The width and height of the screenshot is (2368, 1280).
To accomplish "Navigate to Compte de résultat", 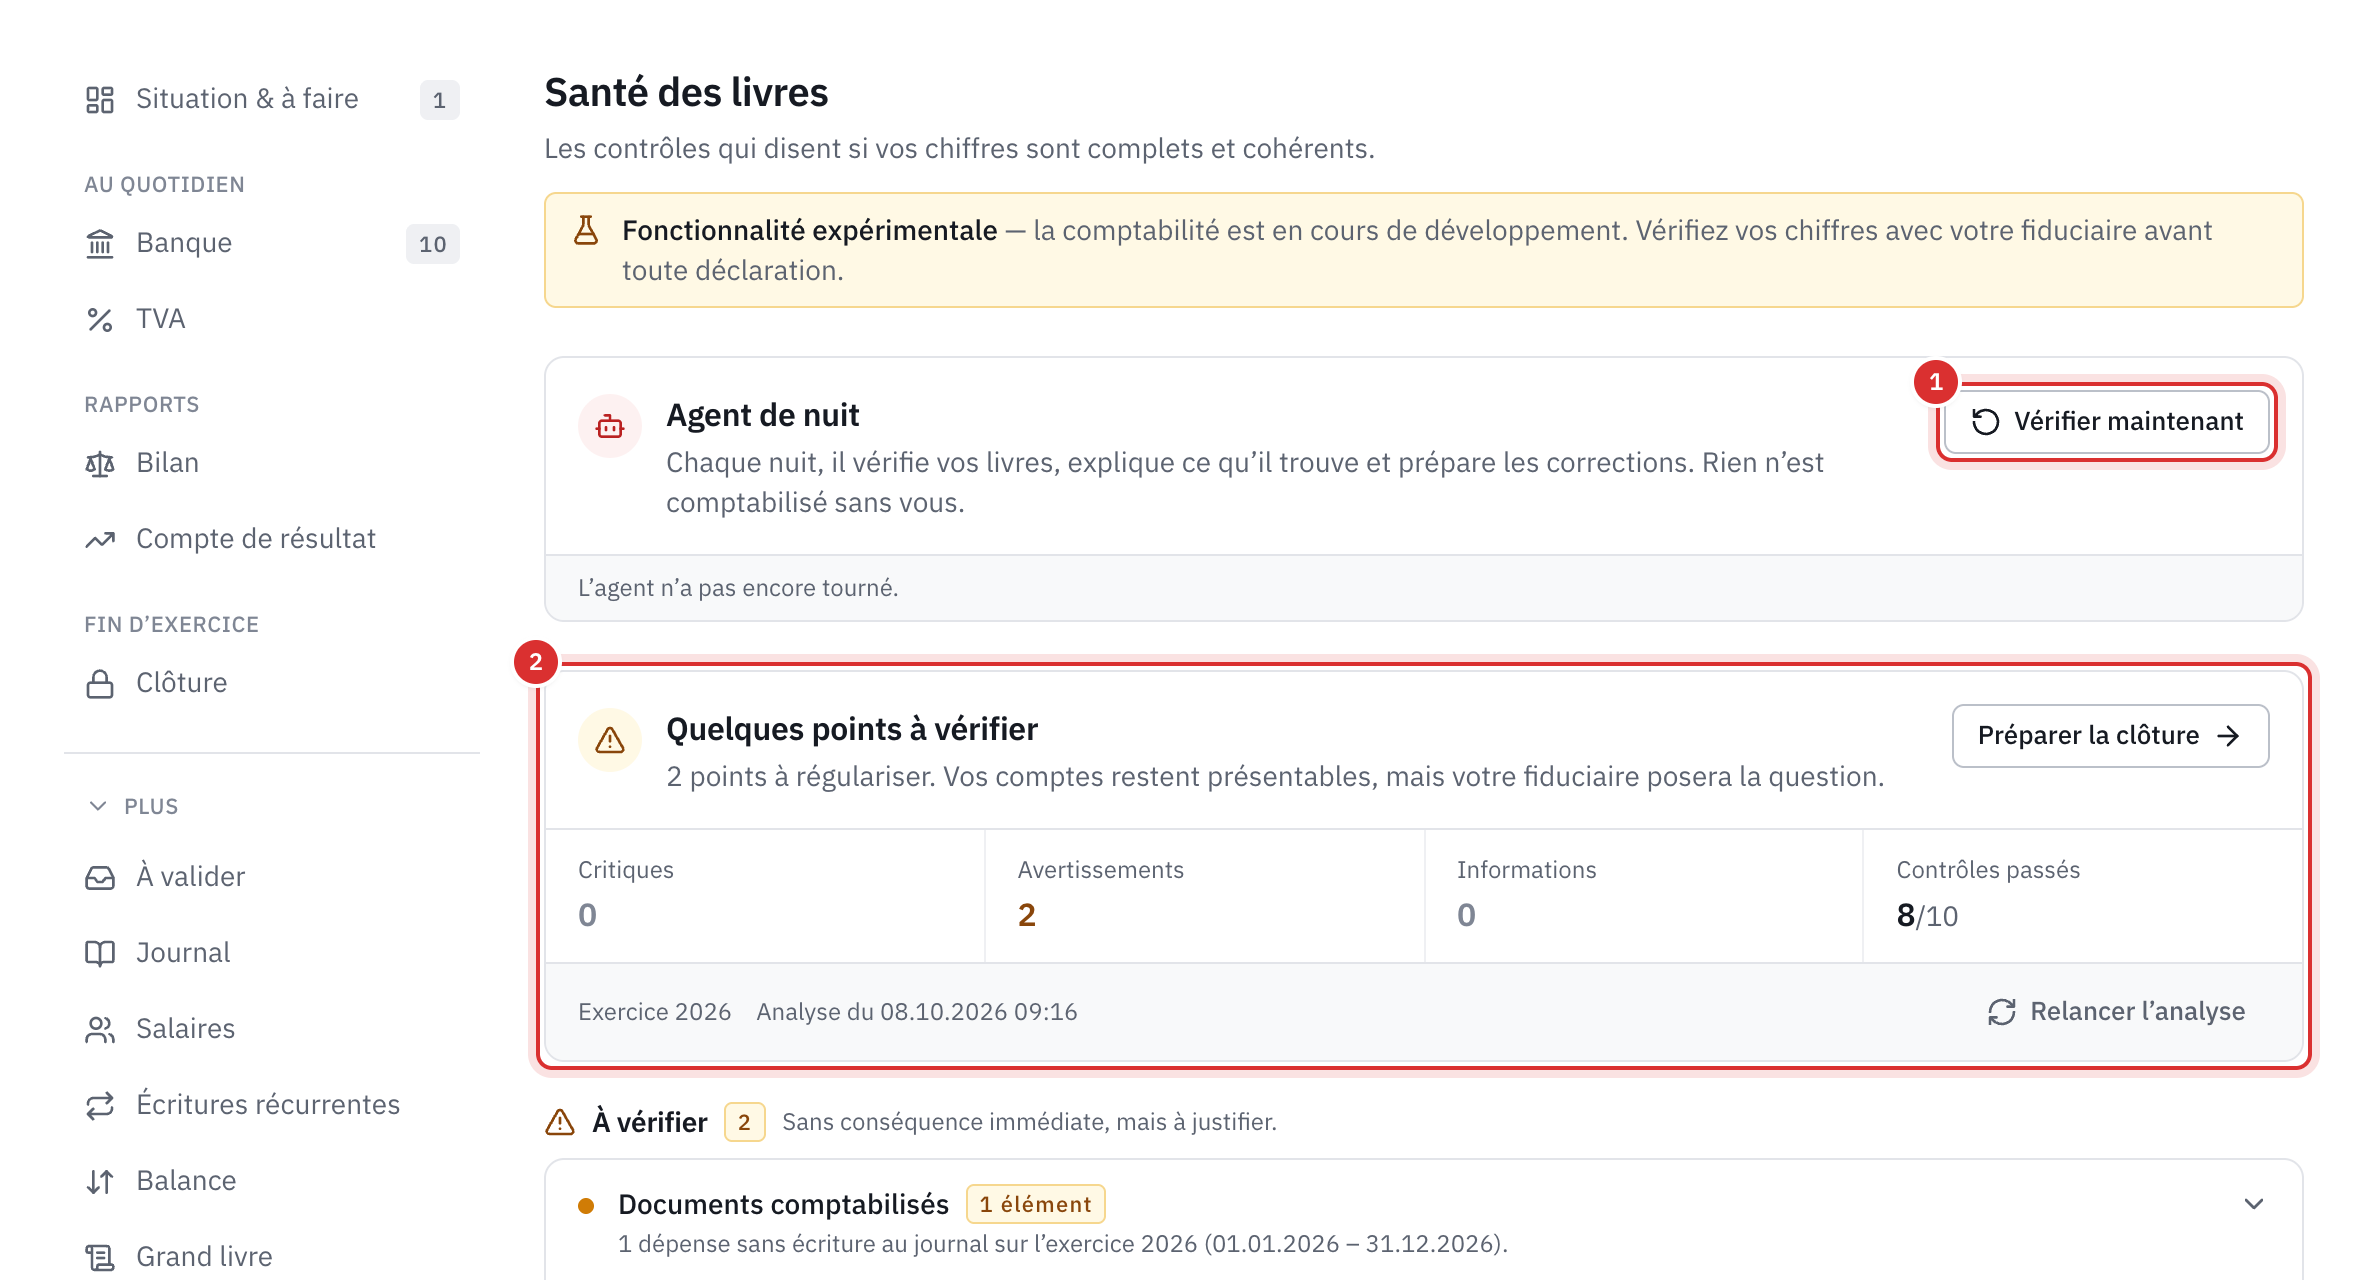I will click(272, 539).
